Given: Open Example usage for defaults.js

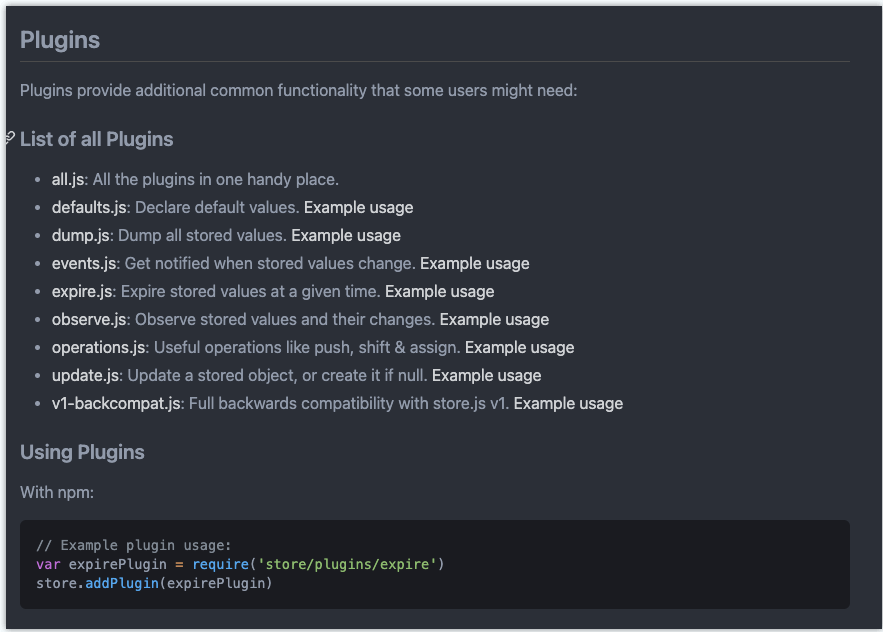Looking at the screenshot, I should click(x=358, y=208).
